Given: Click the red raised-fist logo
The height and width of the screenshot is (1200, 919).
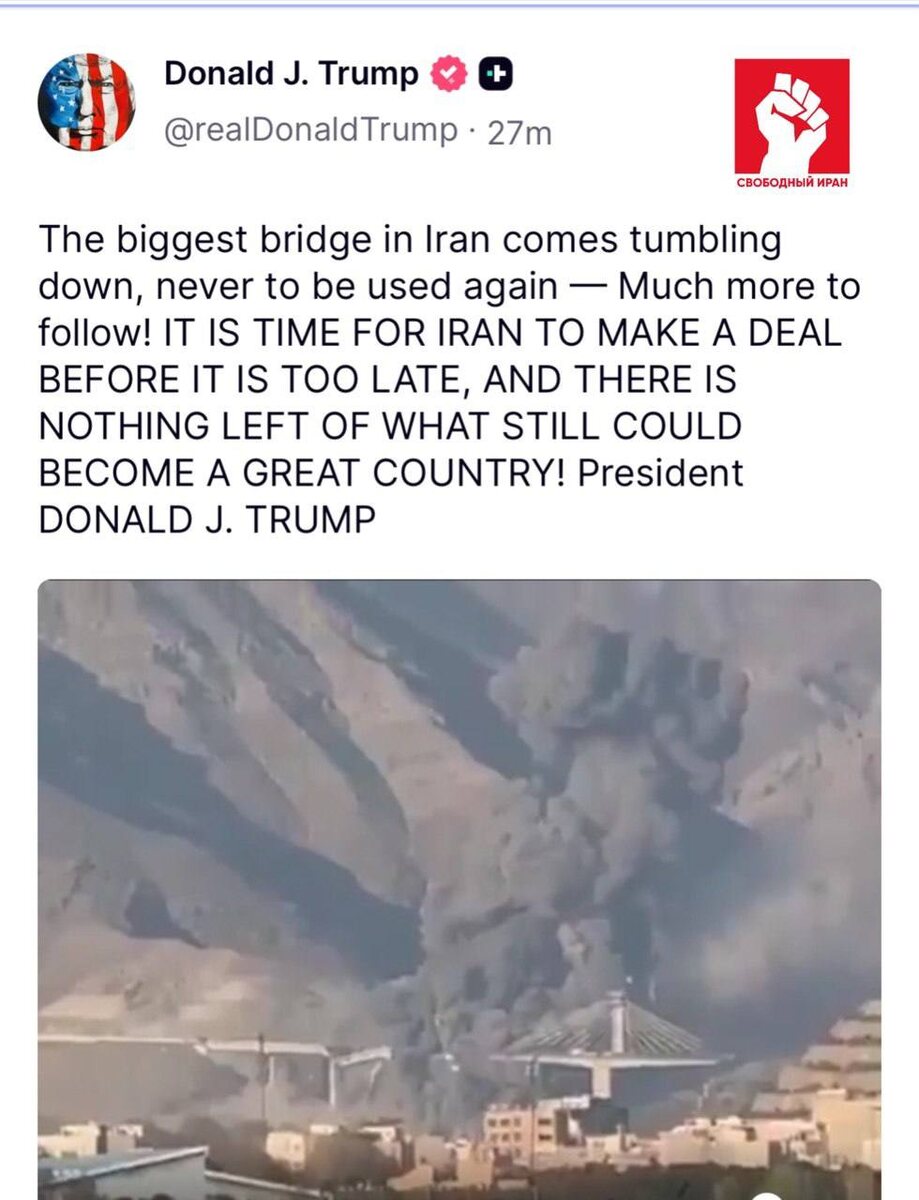Looking at the screenshot, I should [x=791, y=116].
